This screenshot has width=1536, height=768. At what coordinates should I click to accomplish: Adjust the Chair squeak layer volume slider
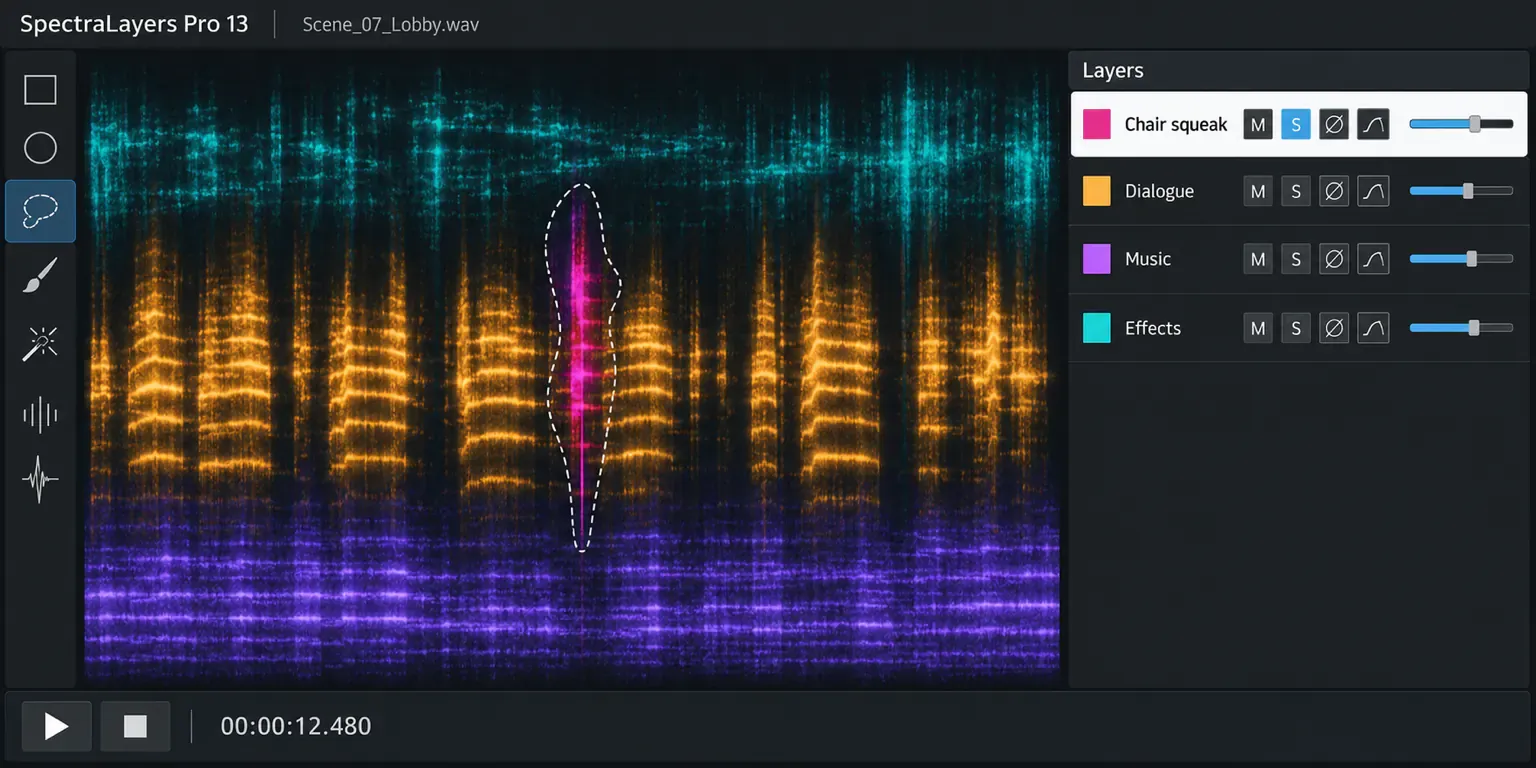pos(1461,124)
